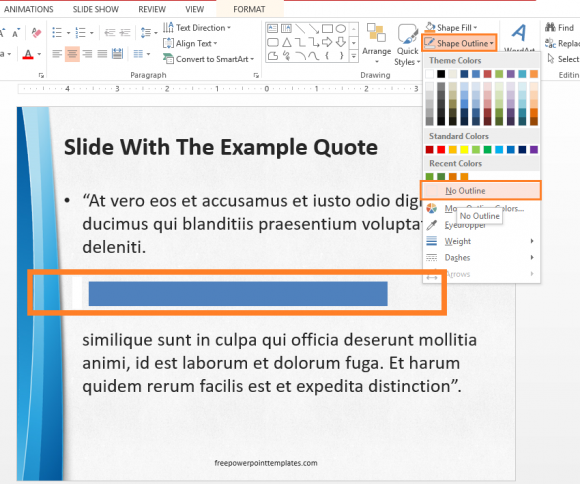
Task: Click the bullets list icon
Action: pos(57,33)
